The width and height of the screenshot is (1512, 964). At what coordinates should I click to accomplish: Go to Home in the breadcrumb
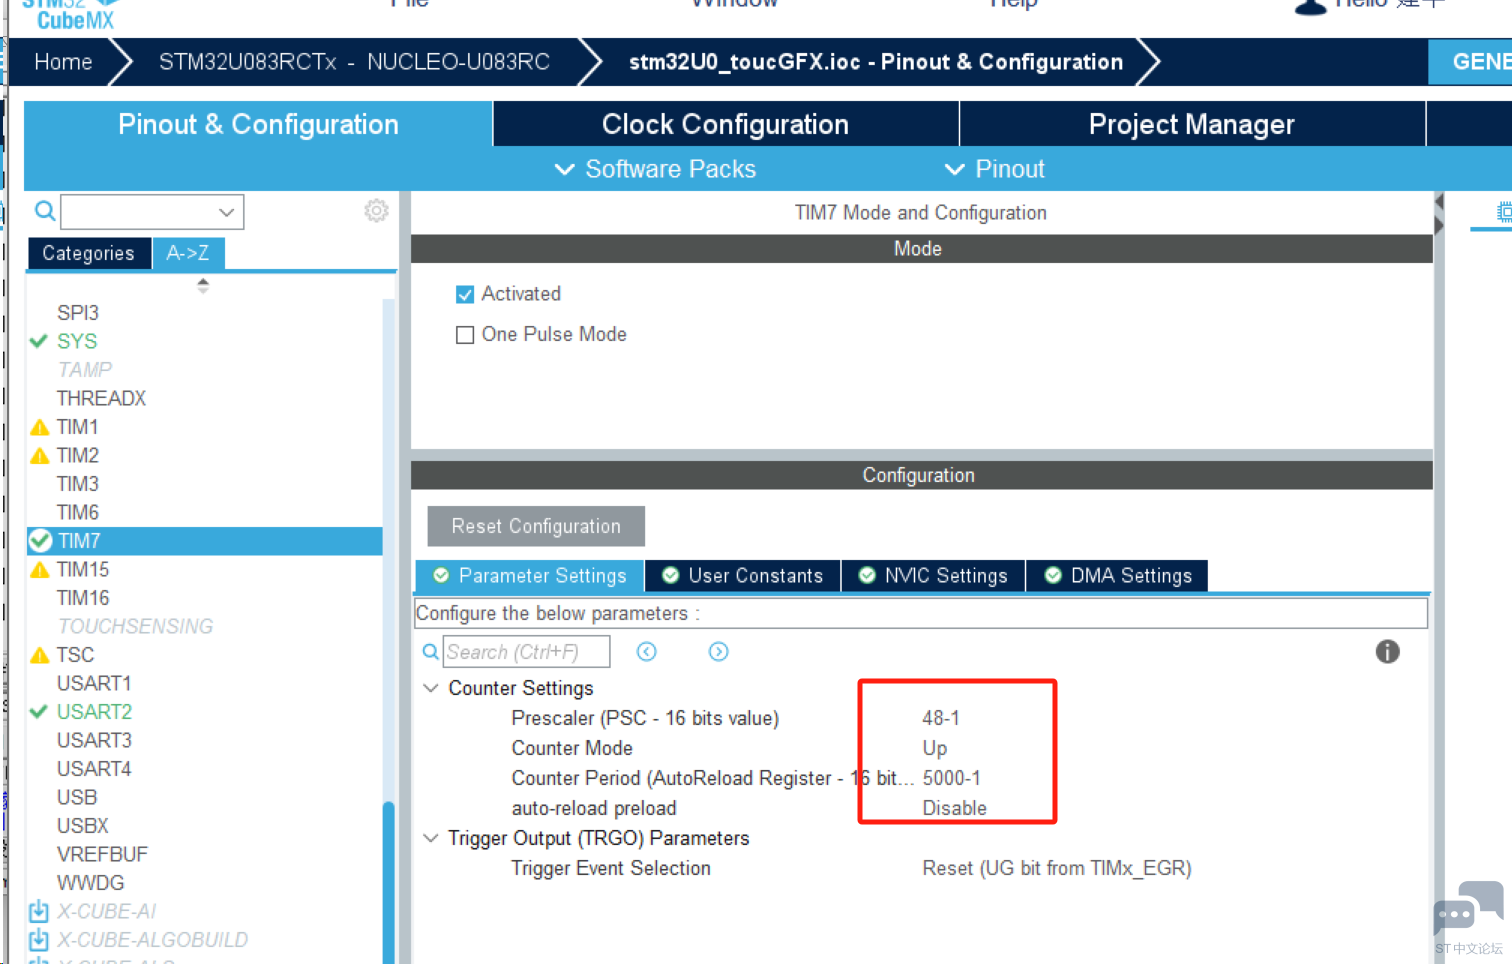click(x=63, y=62)
